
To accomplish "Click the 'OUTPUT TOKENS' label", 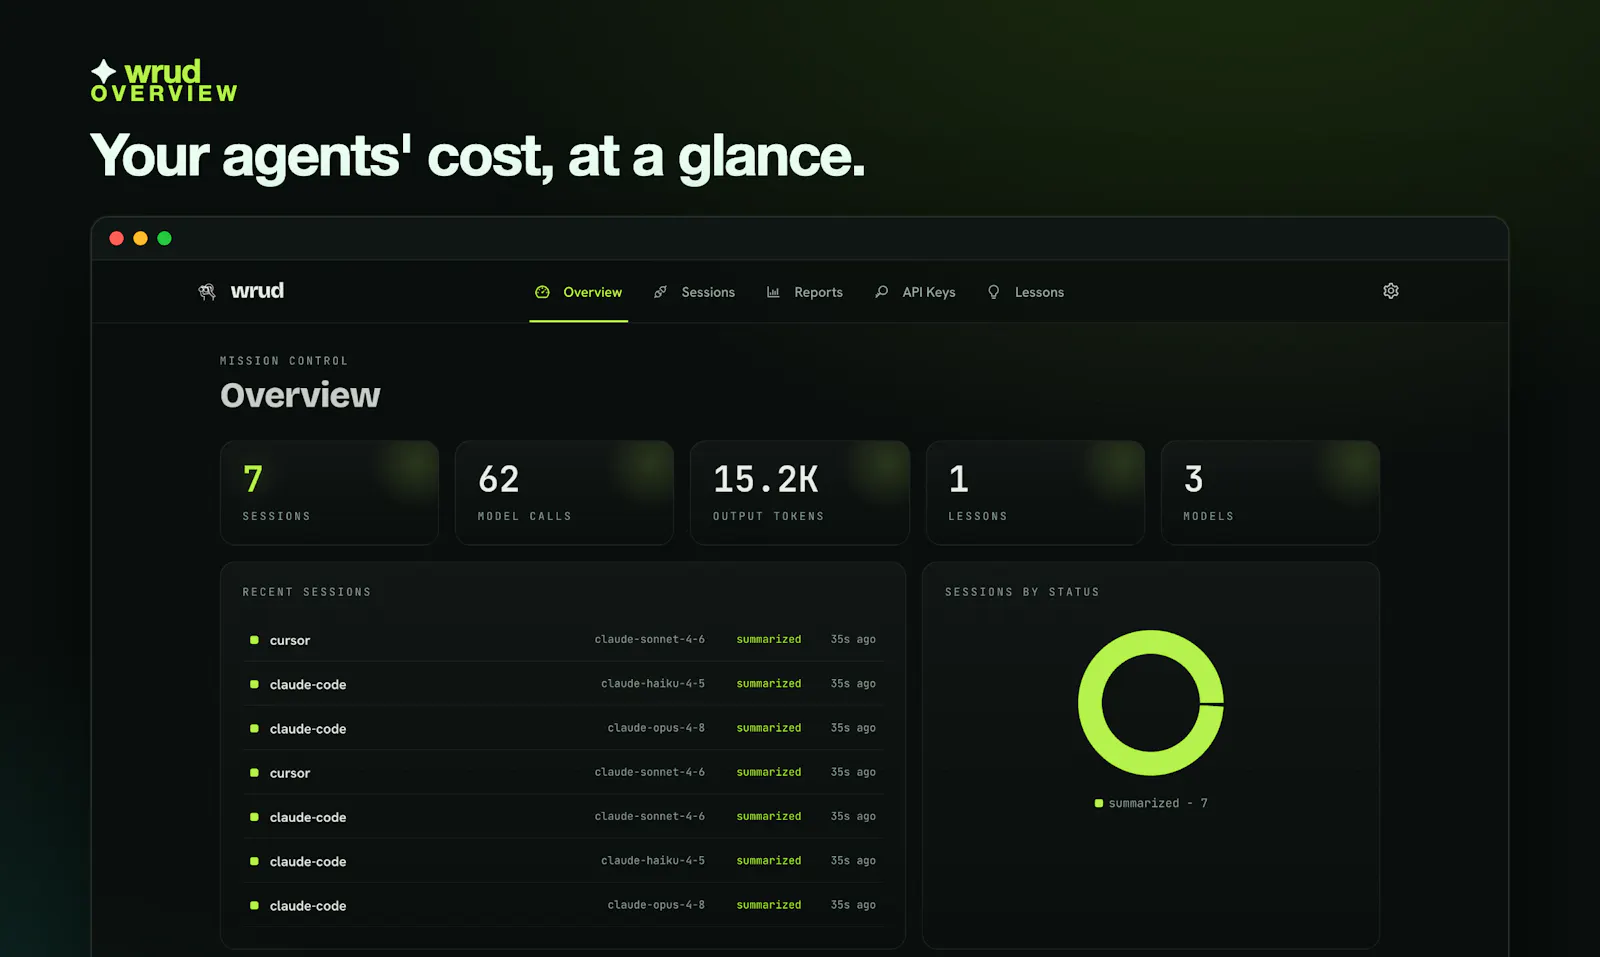I will 768,516.
